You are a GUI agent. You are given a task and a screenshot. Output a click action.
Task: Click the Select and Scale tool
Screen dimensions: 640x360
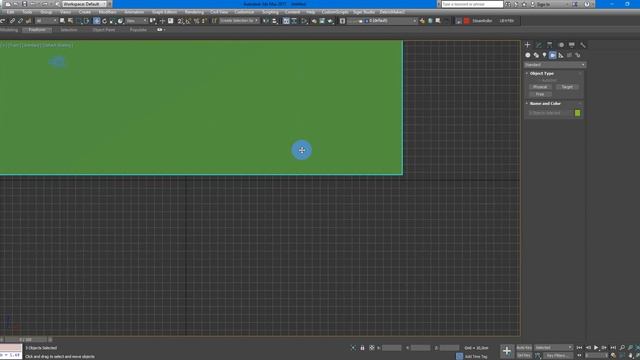tap(113, 20)
